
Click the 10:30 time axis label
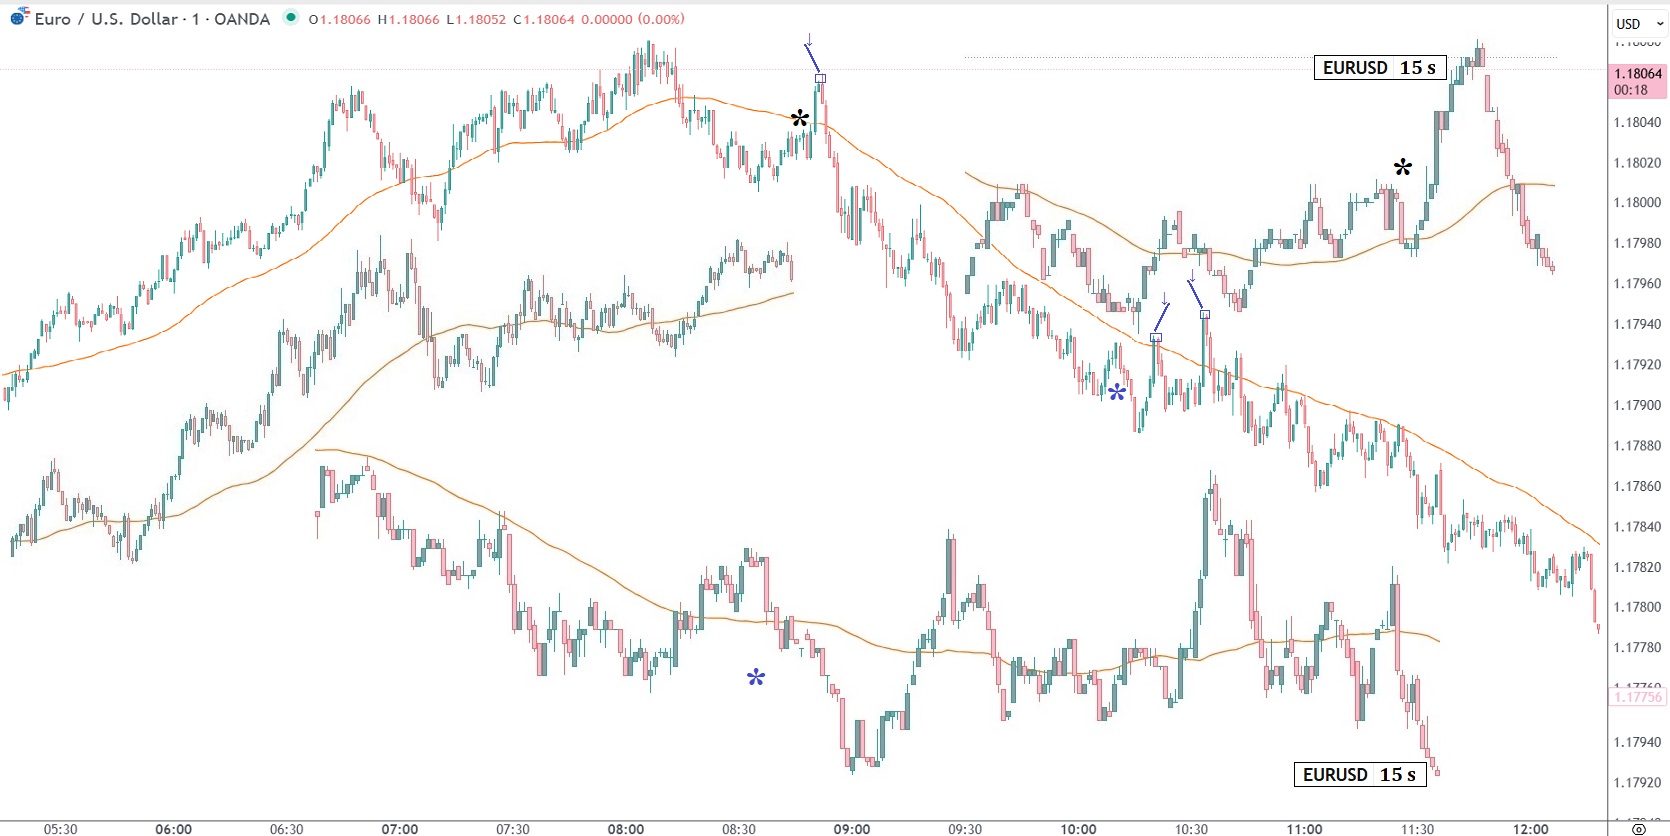point(1191,829)
